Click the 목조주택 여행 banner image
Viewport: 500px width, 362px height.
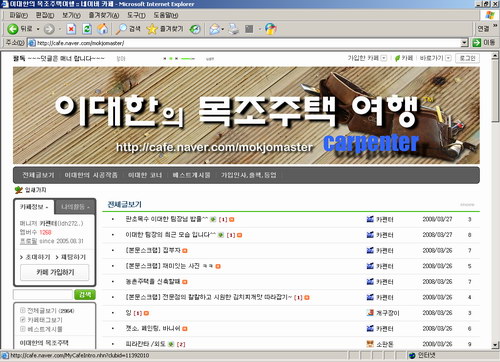point(246,115)
